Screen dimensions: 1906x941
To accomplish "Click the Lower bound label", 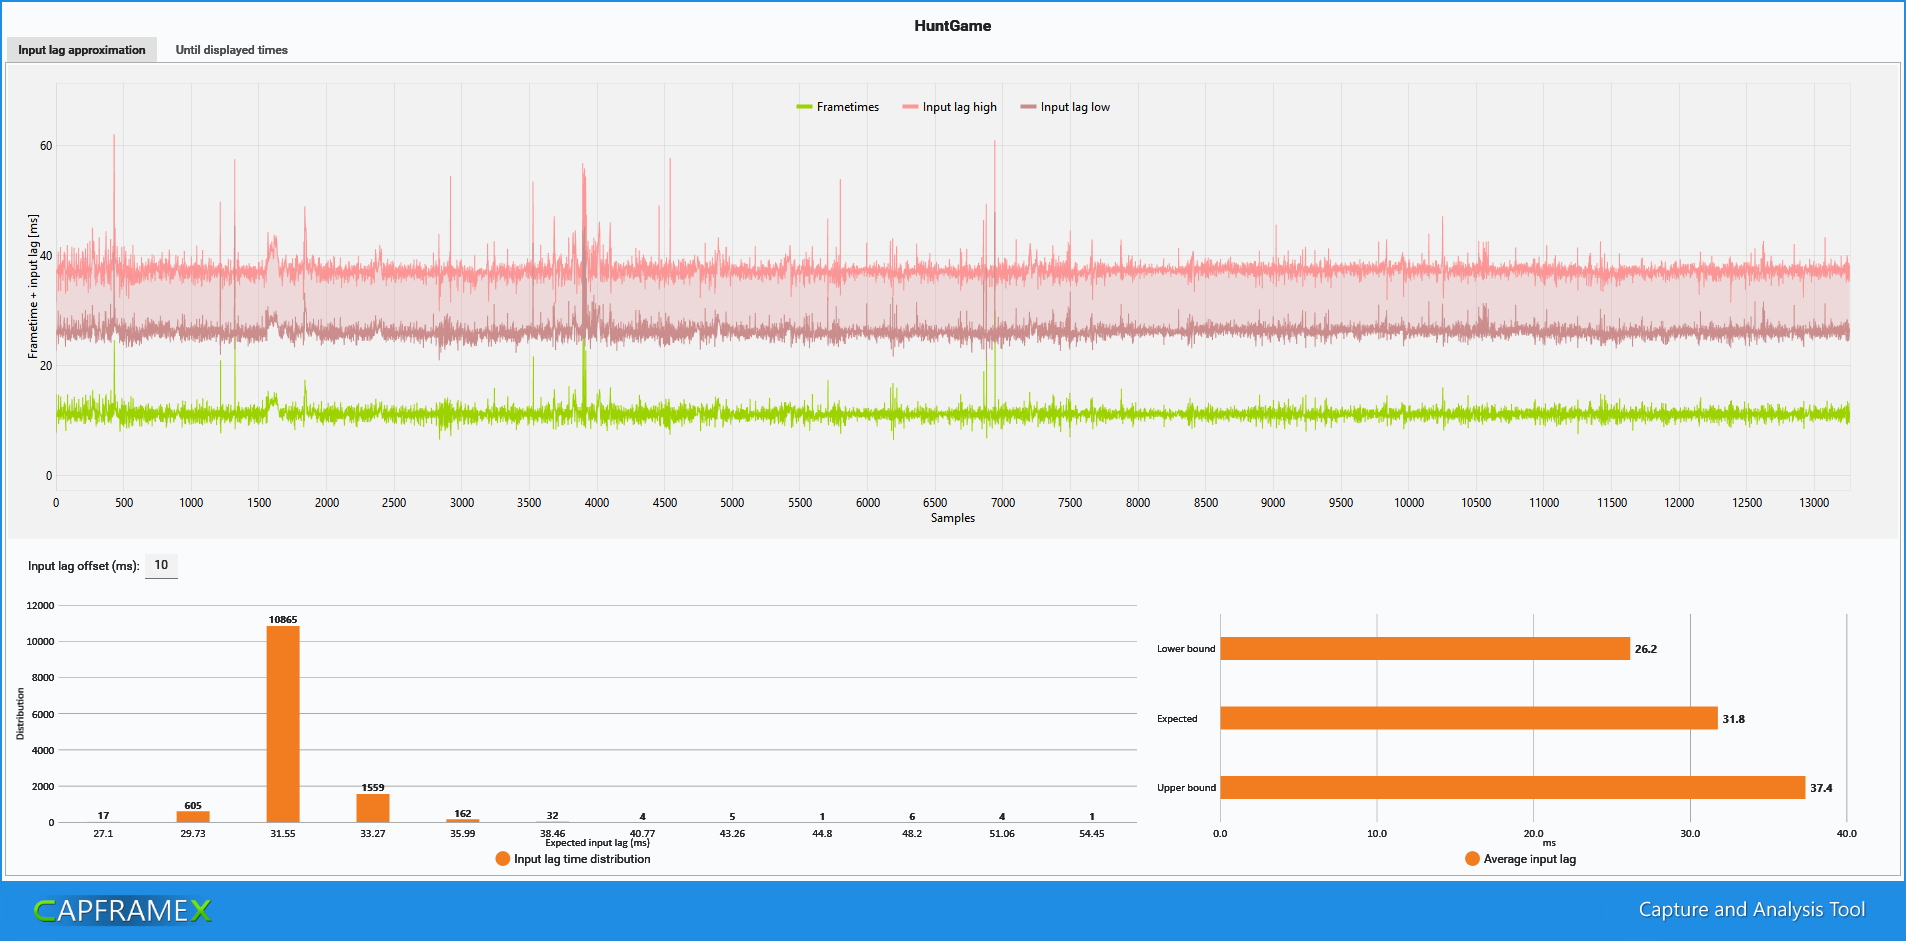I will pyautogui.click(x=1186, y=649).
